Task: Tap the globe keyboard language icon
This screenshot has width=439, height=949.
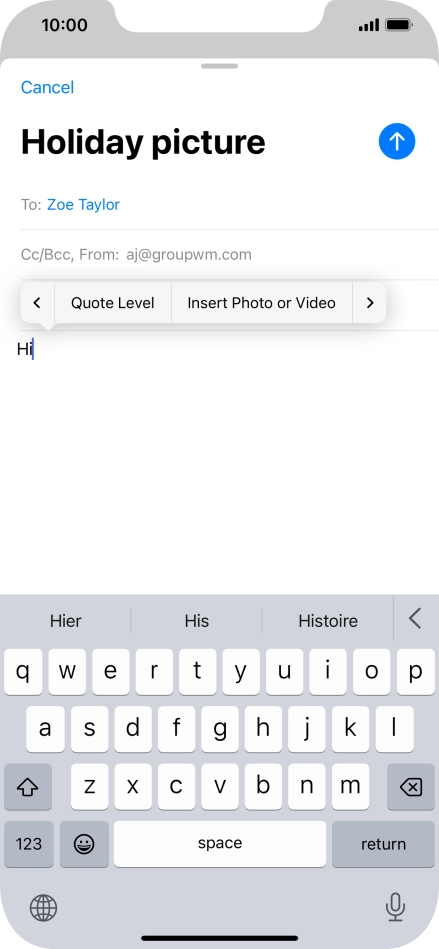Action: coord(44,908)
